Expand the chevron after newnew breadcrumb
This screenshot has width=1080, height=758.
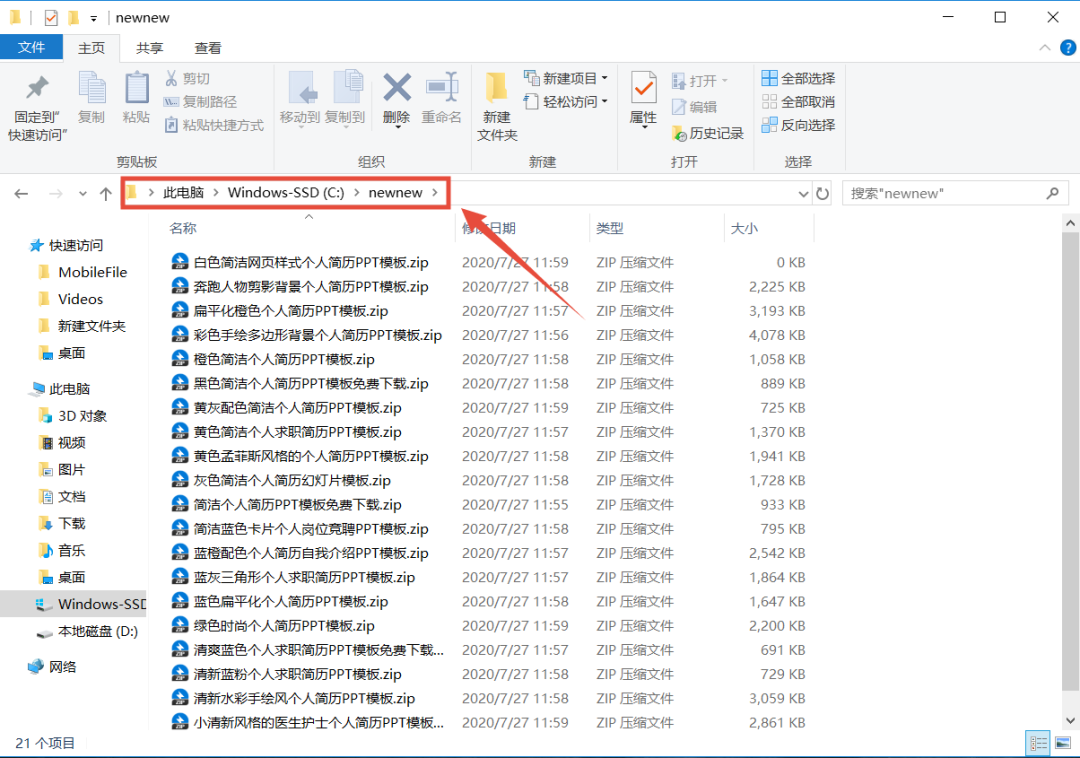click(435, 193)
